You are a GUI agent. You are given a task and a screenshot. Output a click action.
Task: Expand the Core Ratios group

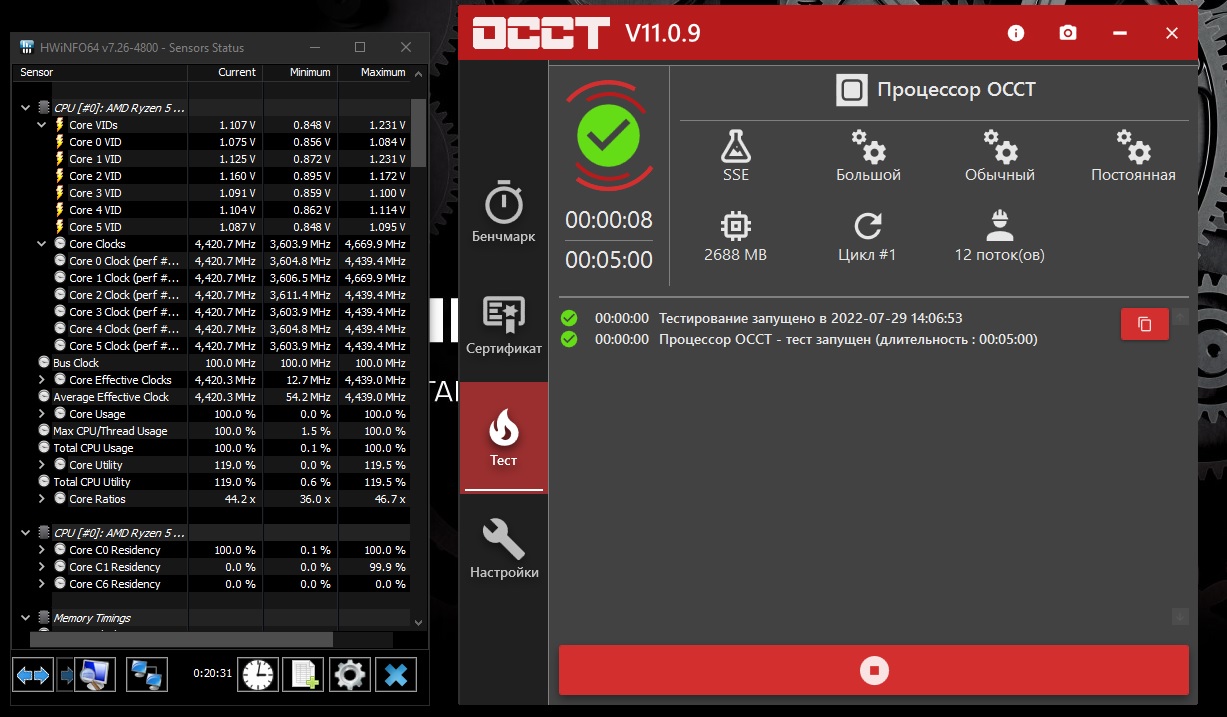click(x=41, y=499)
